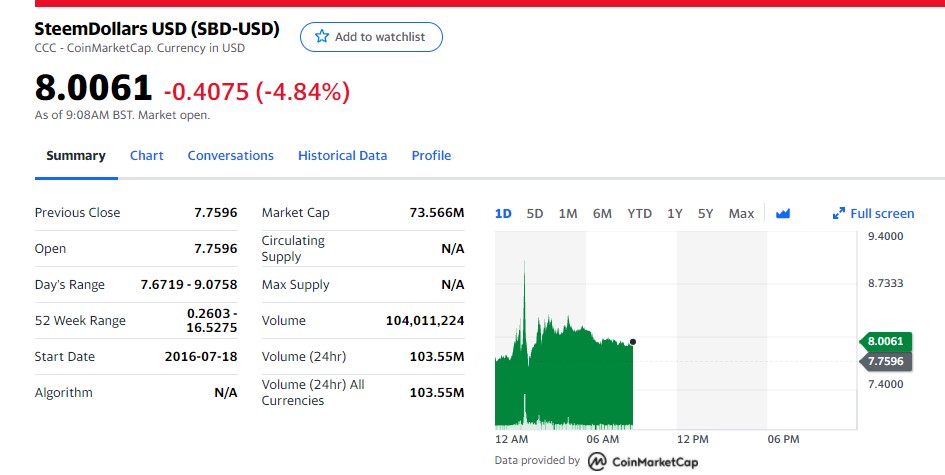The width and height of the screenshot is (945, 475).
Task: Click the 8.7333 y-axis label
Action: coord(885,283)
